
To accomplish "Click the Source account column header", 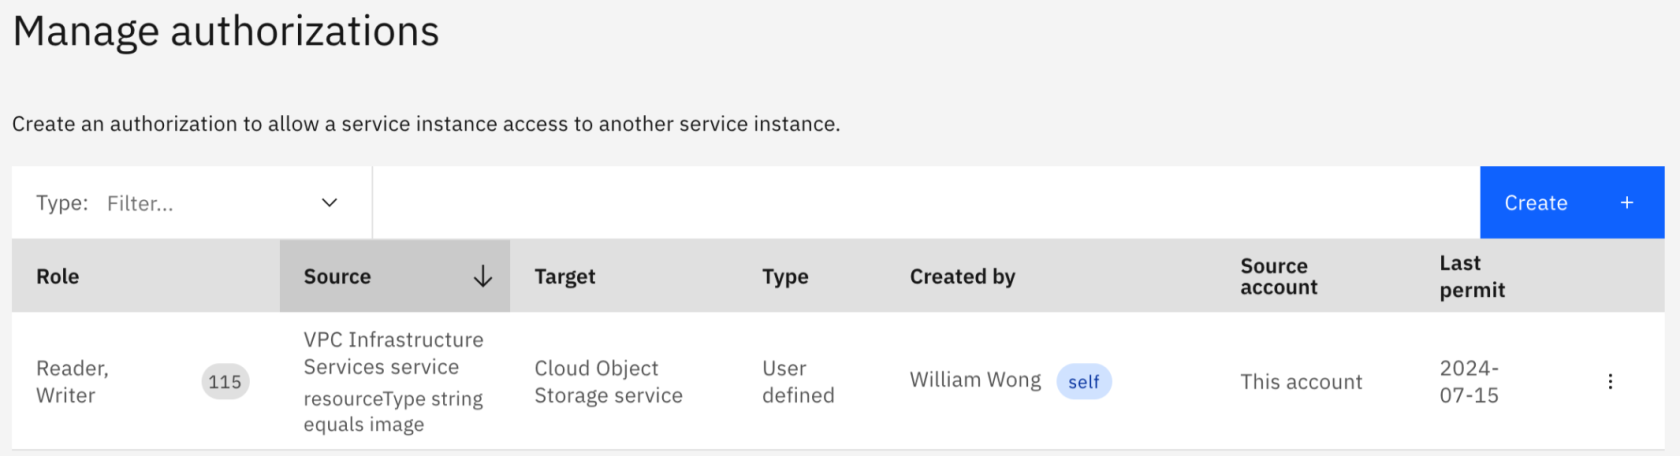I will (1278, 277).
